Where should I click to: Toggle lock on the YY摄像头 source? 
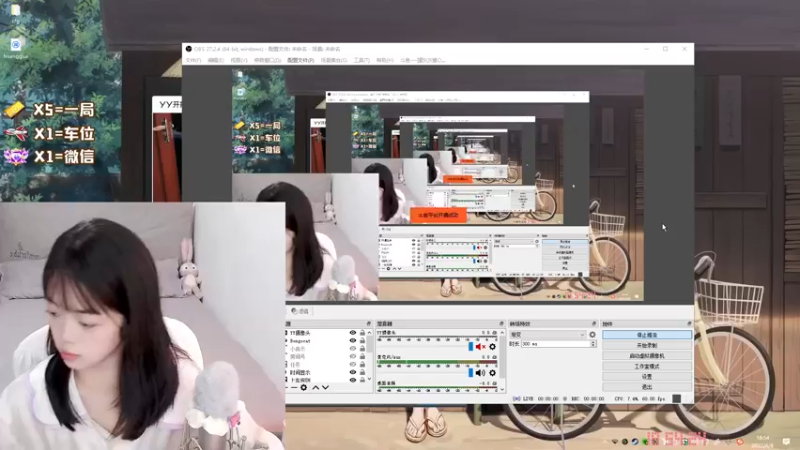point(362,333)
